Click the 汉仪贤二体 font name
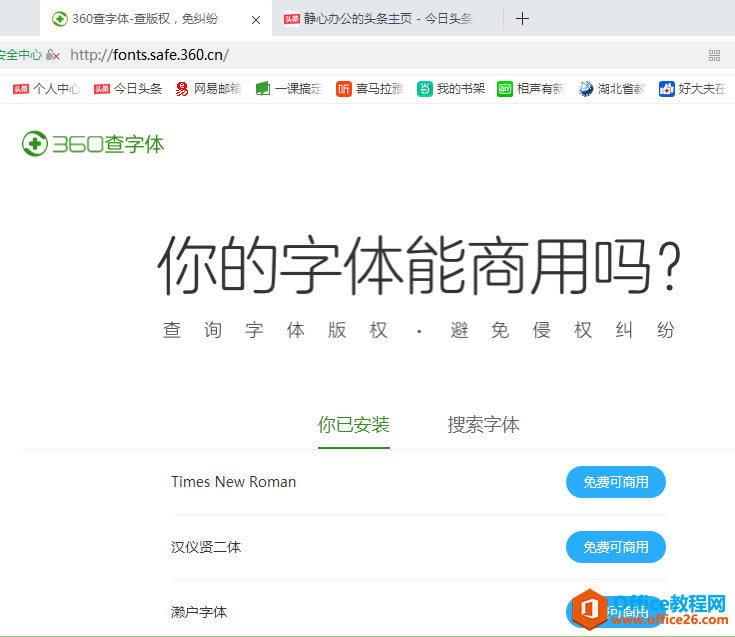This screenshot has height=637, width=735. tap(206, 547)
